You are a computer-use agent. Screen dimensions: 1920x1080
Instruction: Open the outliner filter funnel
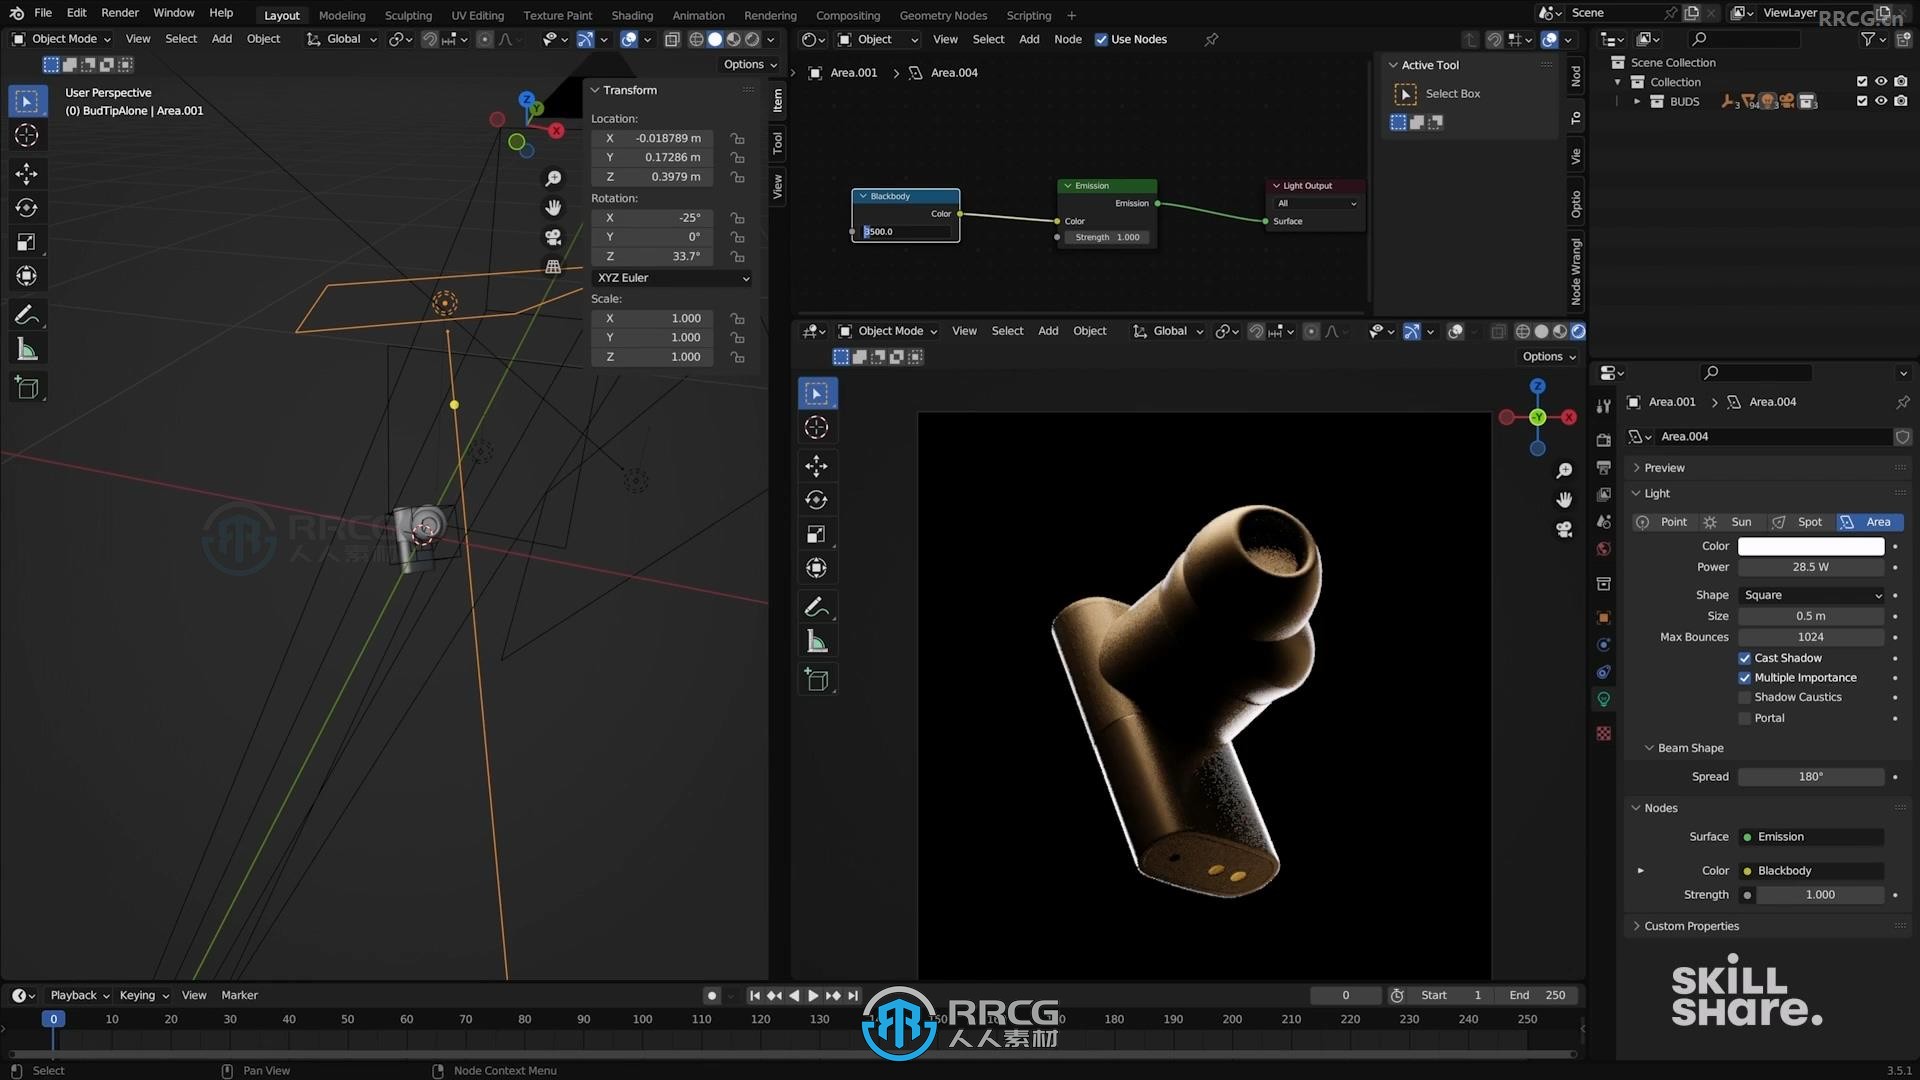[1867, 39]
